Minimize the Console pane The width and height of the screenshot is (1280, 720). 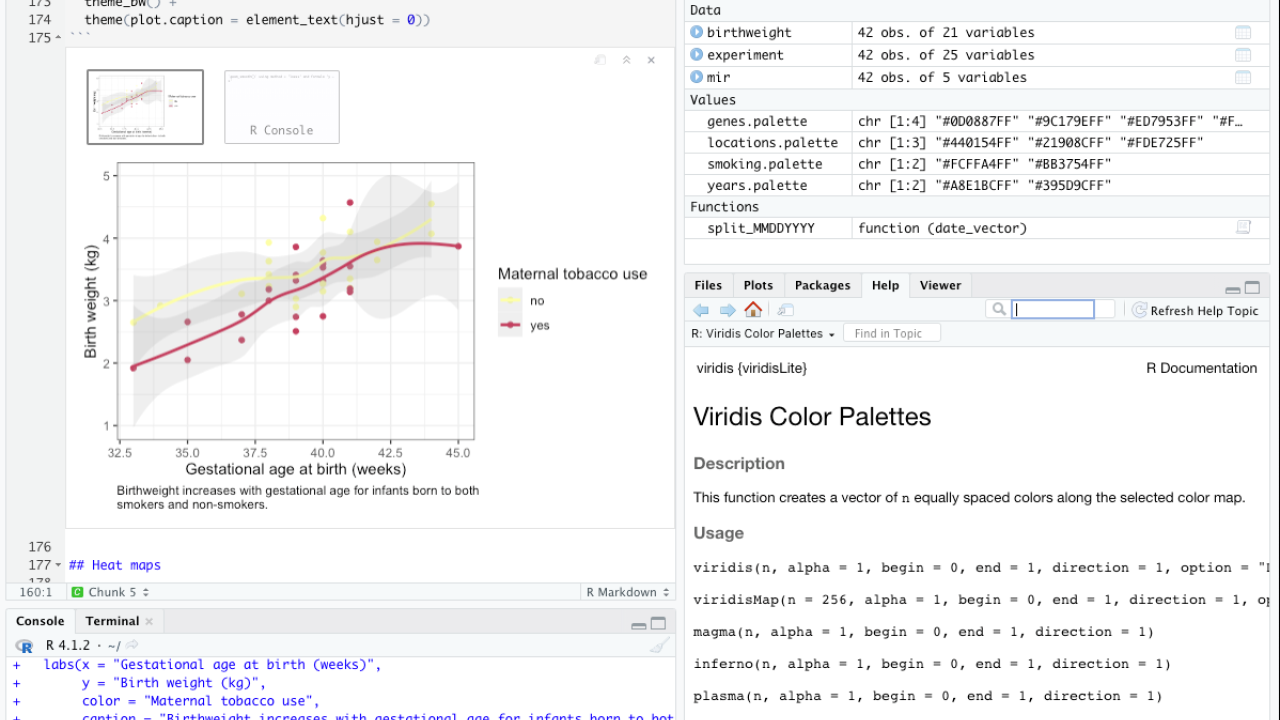[x=639, y=625]
